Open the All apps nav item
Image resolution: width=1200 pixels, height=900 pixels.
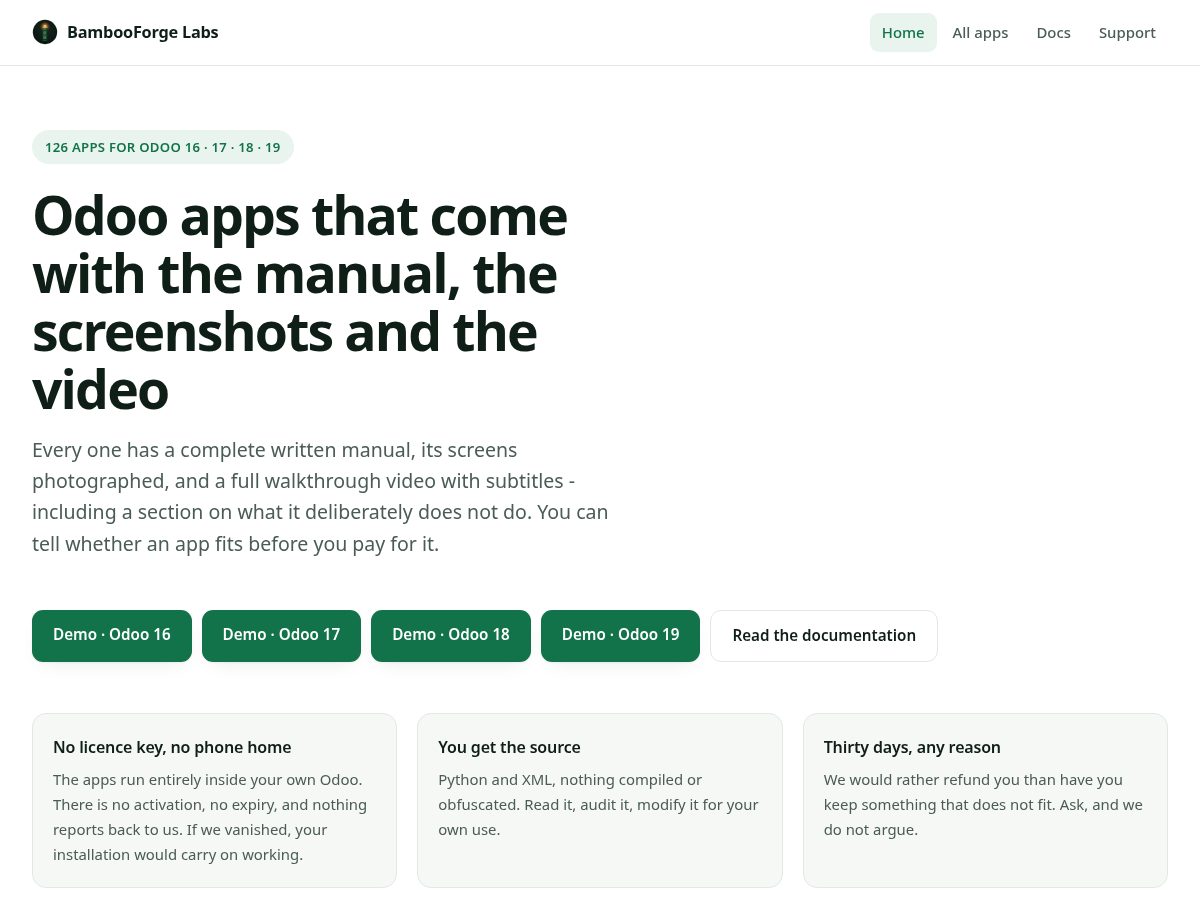980,32
